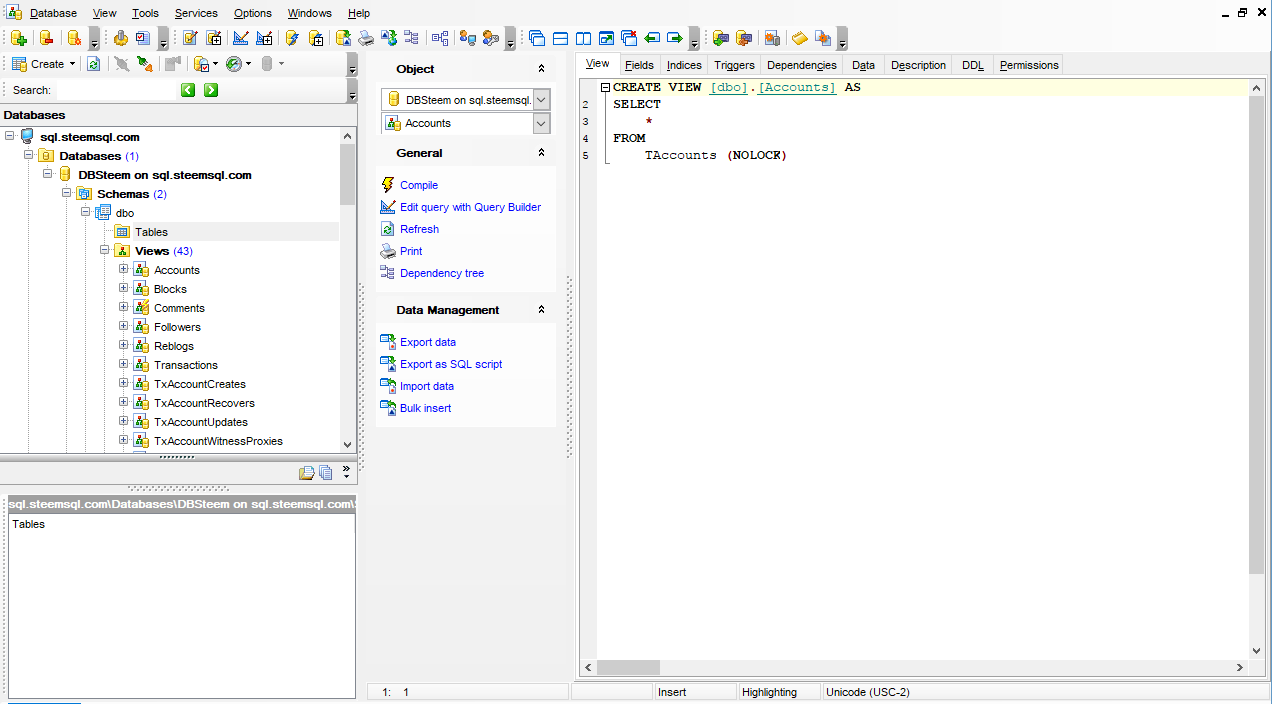Click Edit query with Query Builder link
The width and height of the screenshot is (1272, 704).
470,207
